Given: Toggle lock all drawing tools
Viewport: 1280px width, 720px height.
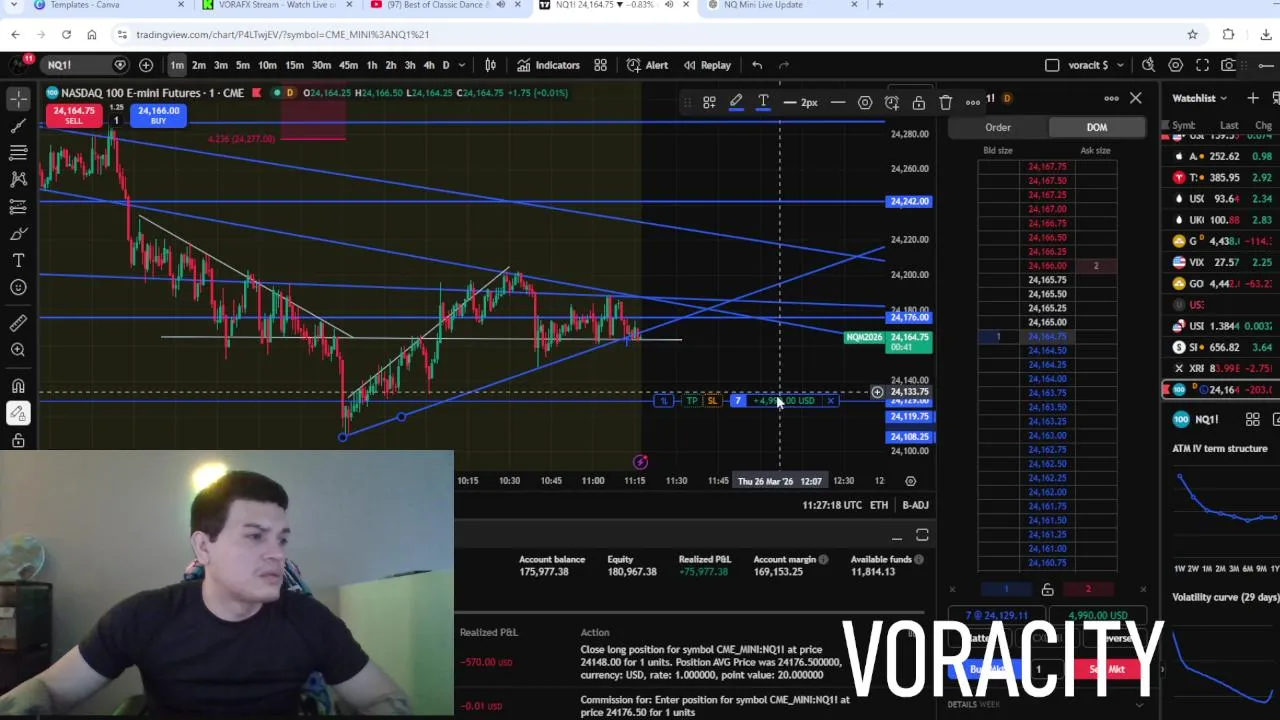Looking at the screenshot, I should [18, 440].
